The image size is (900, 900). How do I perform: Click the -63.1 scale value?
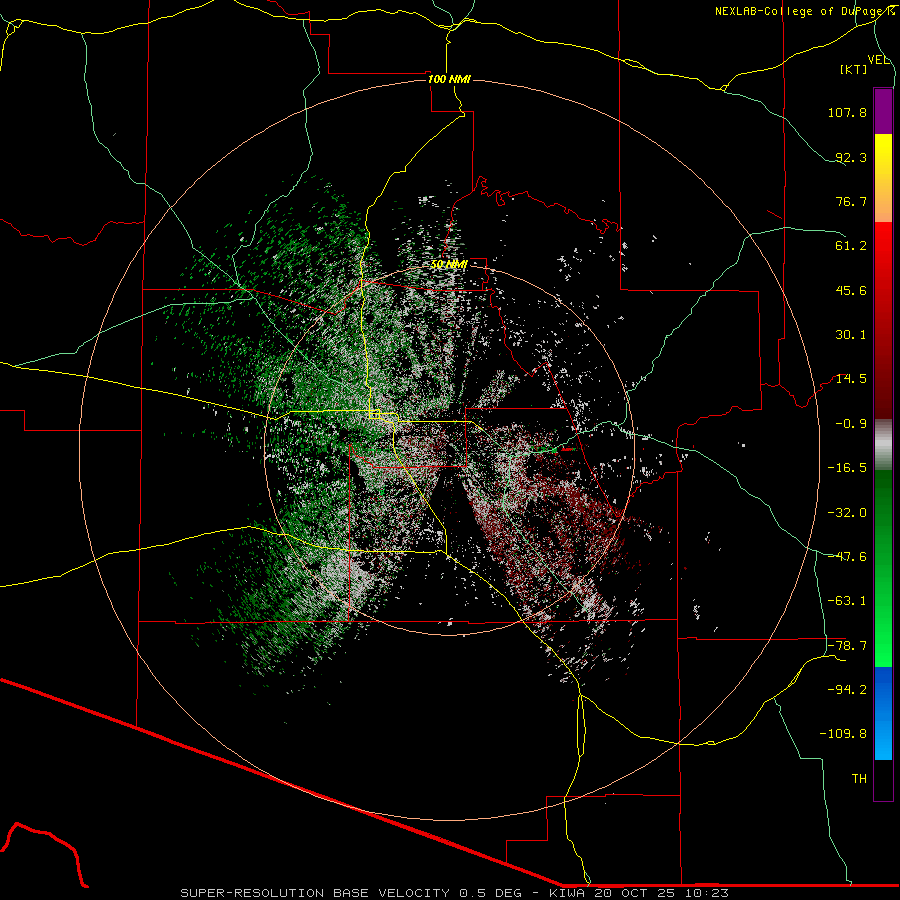[847, 601]
